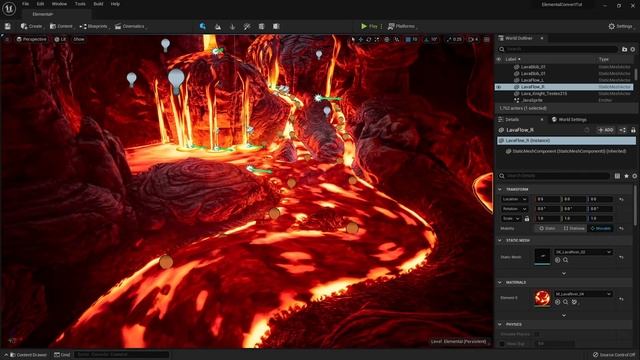
Task: Set Mobility to Static
Action: (x=547, y=228)
